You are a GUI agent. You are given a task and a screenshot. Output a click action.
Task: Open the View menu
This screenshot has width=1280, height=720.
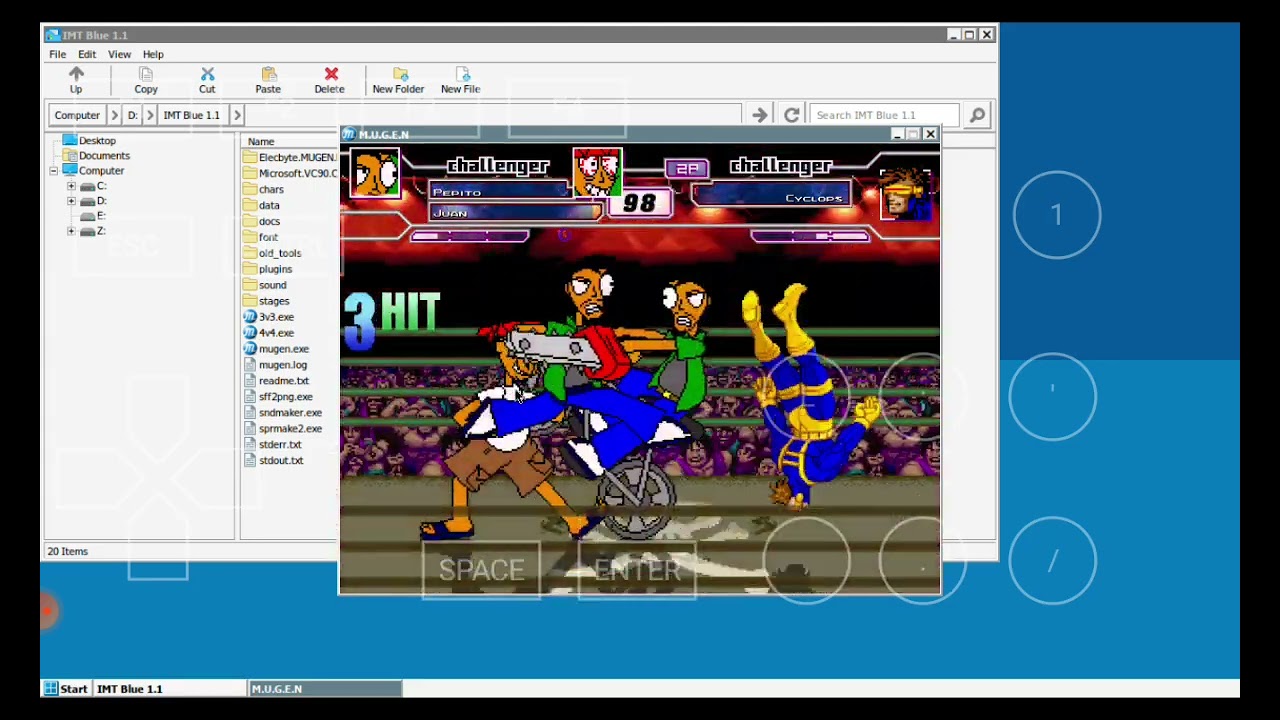point(119,54)
